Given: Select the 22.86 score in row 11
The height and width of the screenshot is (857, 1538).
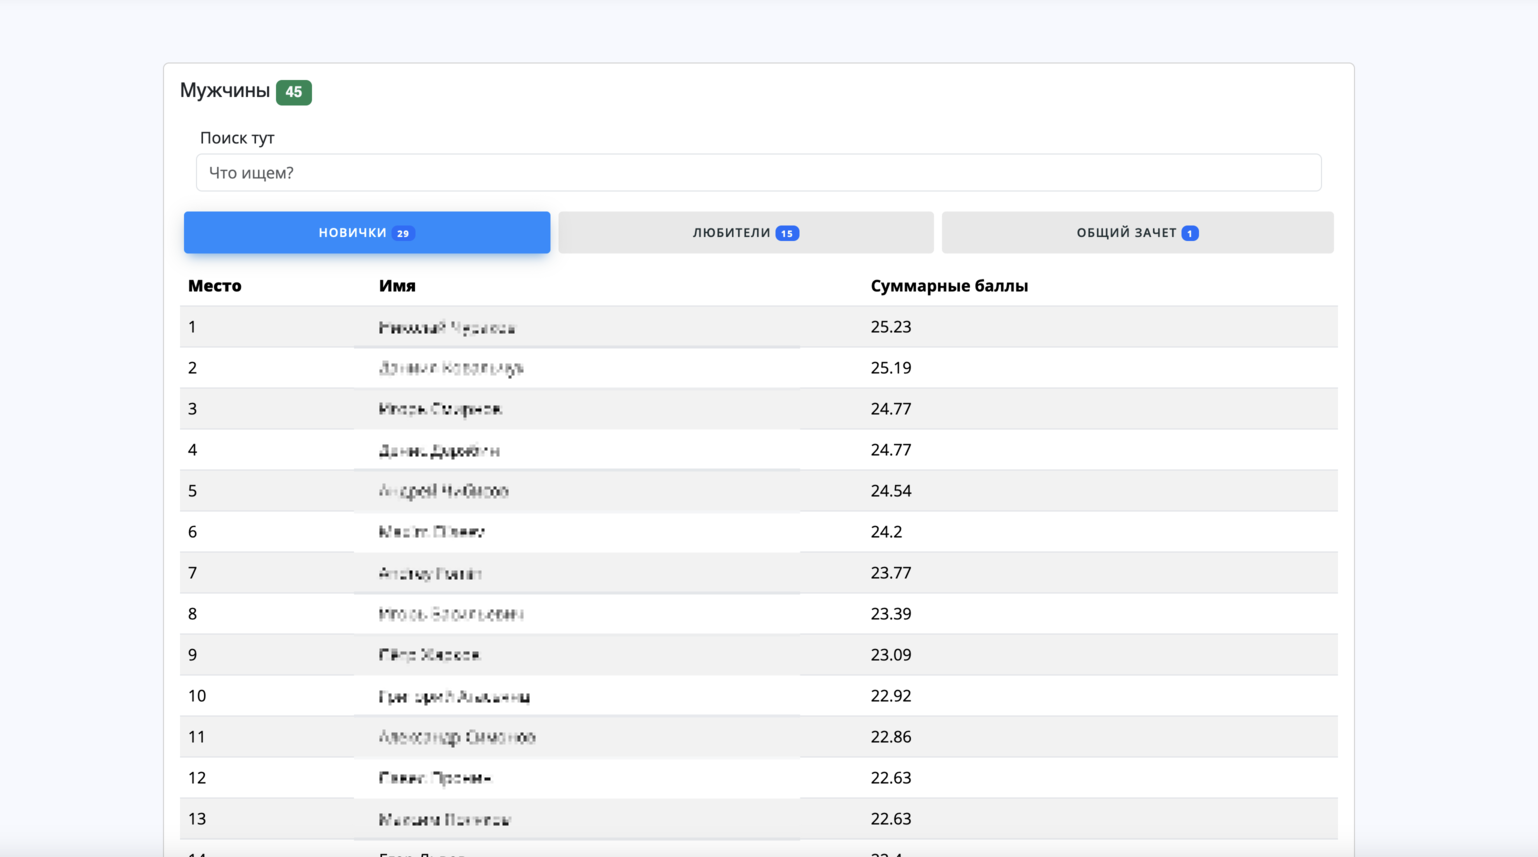Looking at the screenshot, I should [x=891, y=737].
